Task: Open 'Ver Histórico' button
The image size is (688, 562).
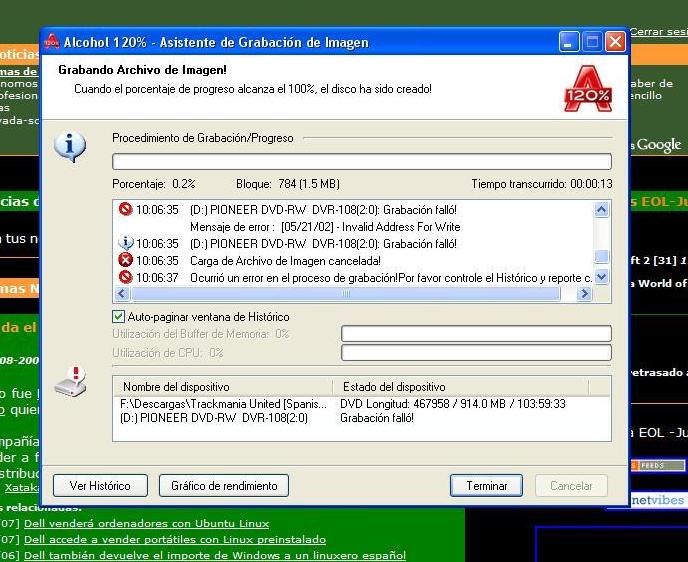Action: (100, 486)
